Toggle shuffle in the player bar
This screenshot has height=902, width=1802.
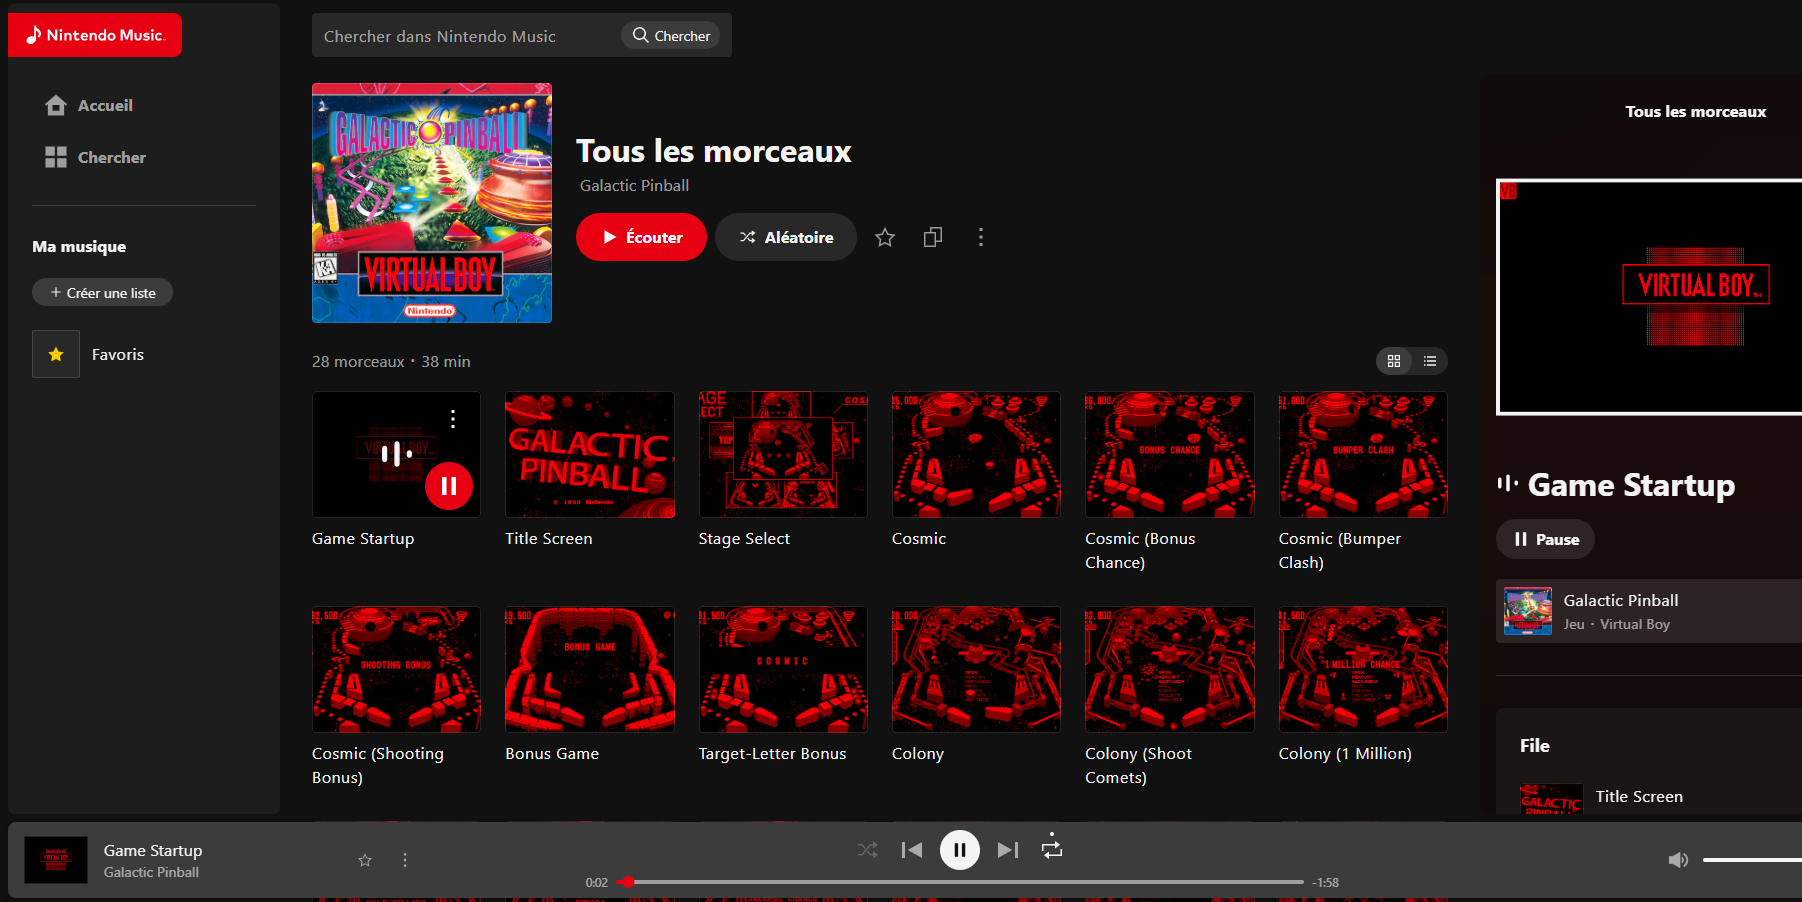tap(868, 850)
